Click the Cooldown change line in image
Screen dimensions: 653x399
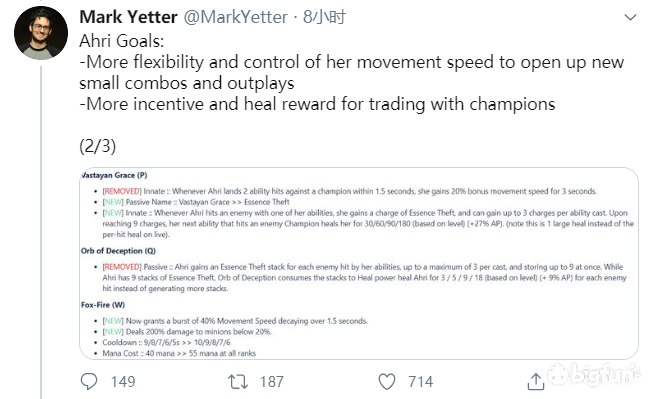point(167,342)
